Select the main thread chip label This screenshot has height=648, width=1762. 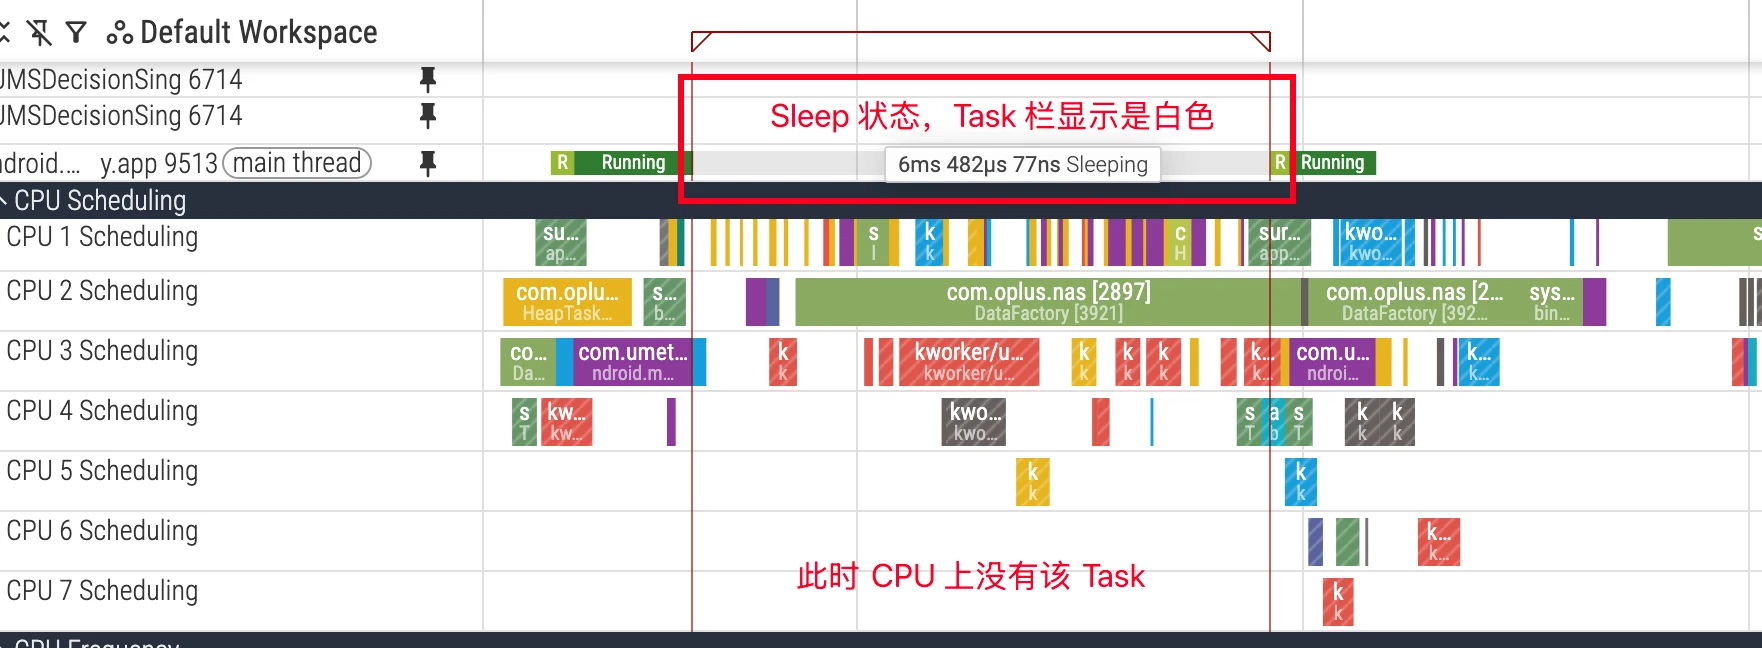[297, 163]
